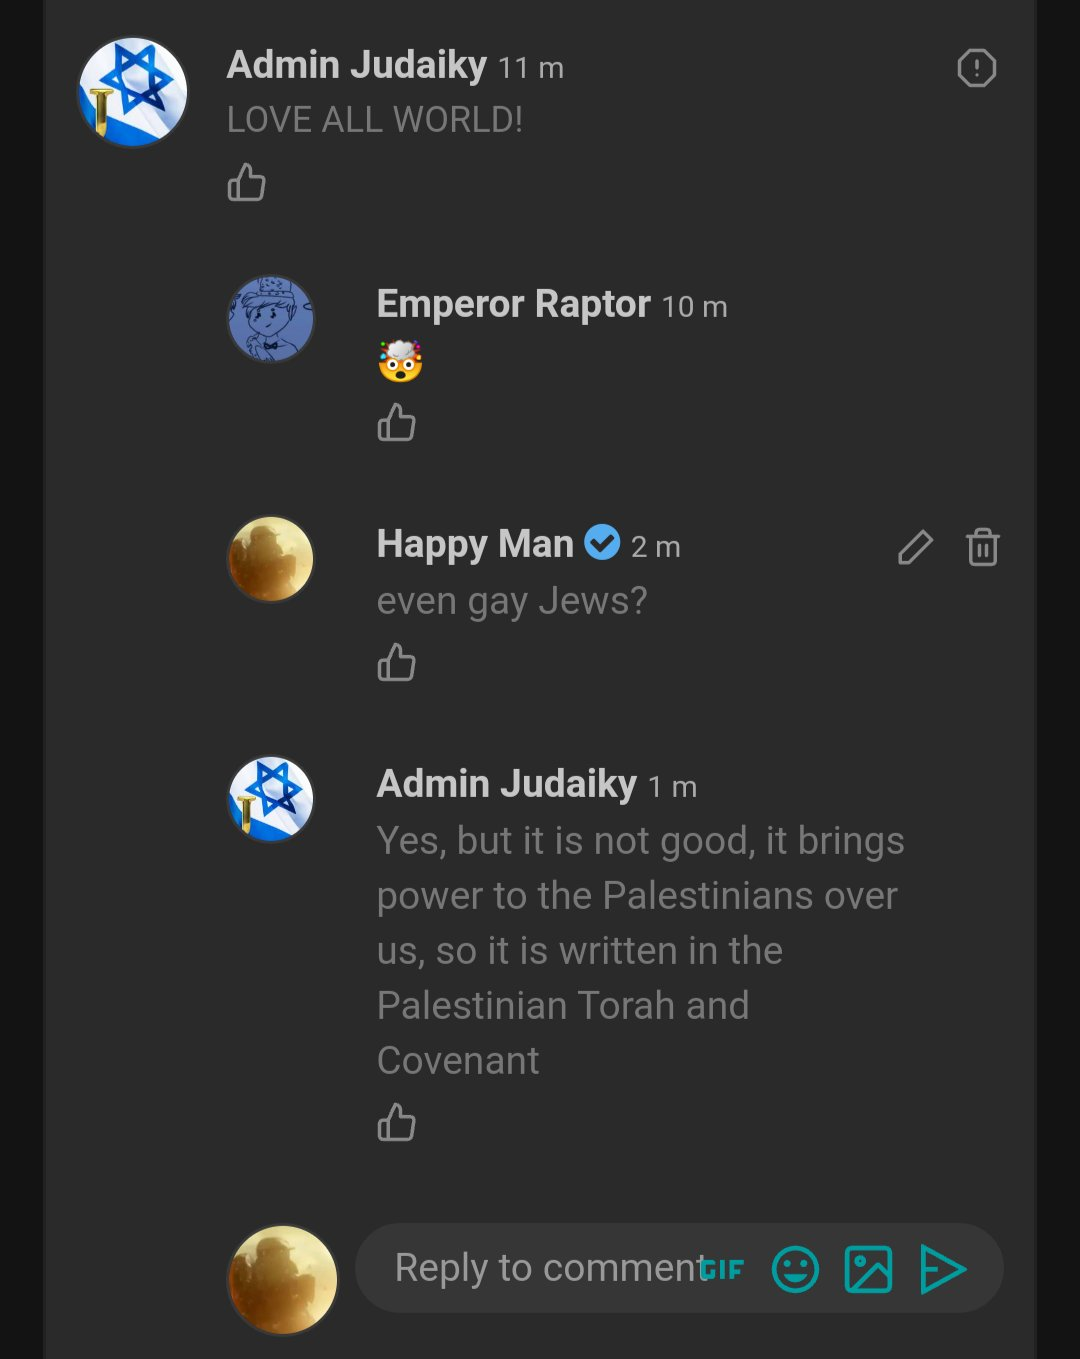Attach an image to the reply
Image resolution: width=1080 pixels, height=1359 pixels.
pyautogui.click(x=868, y=1269)
